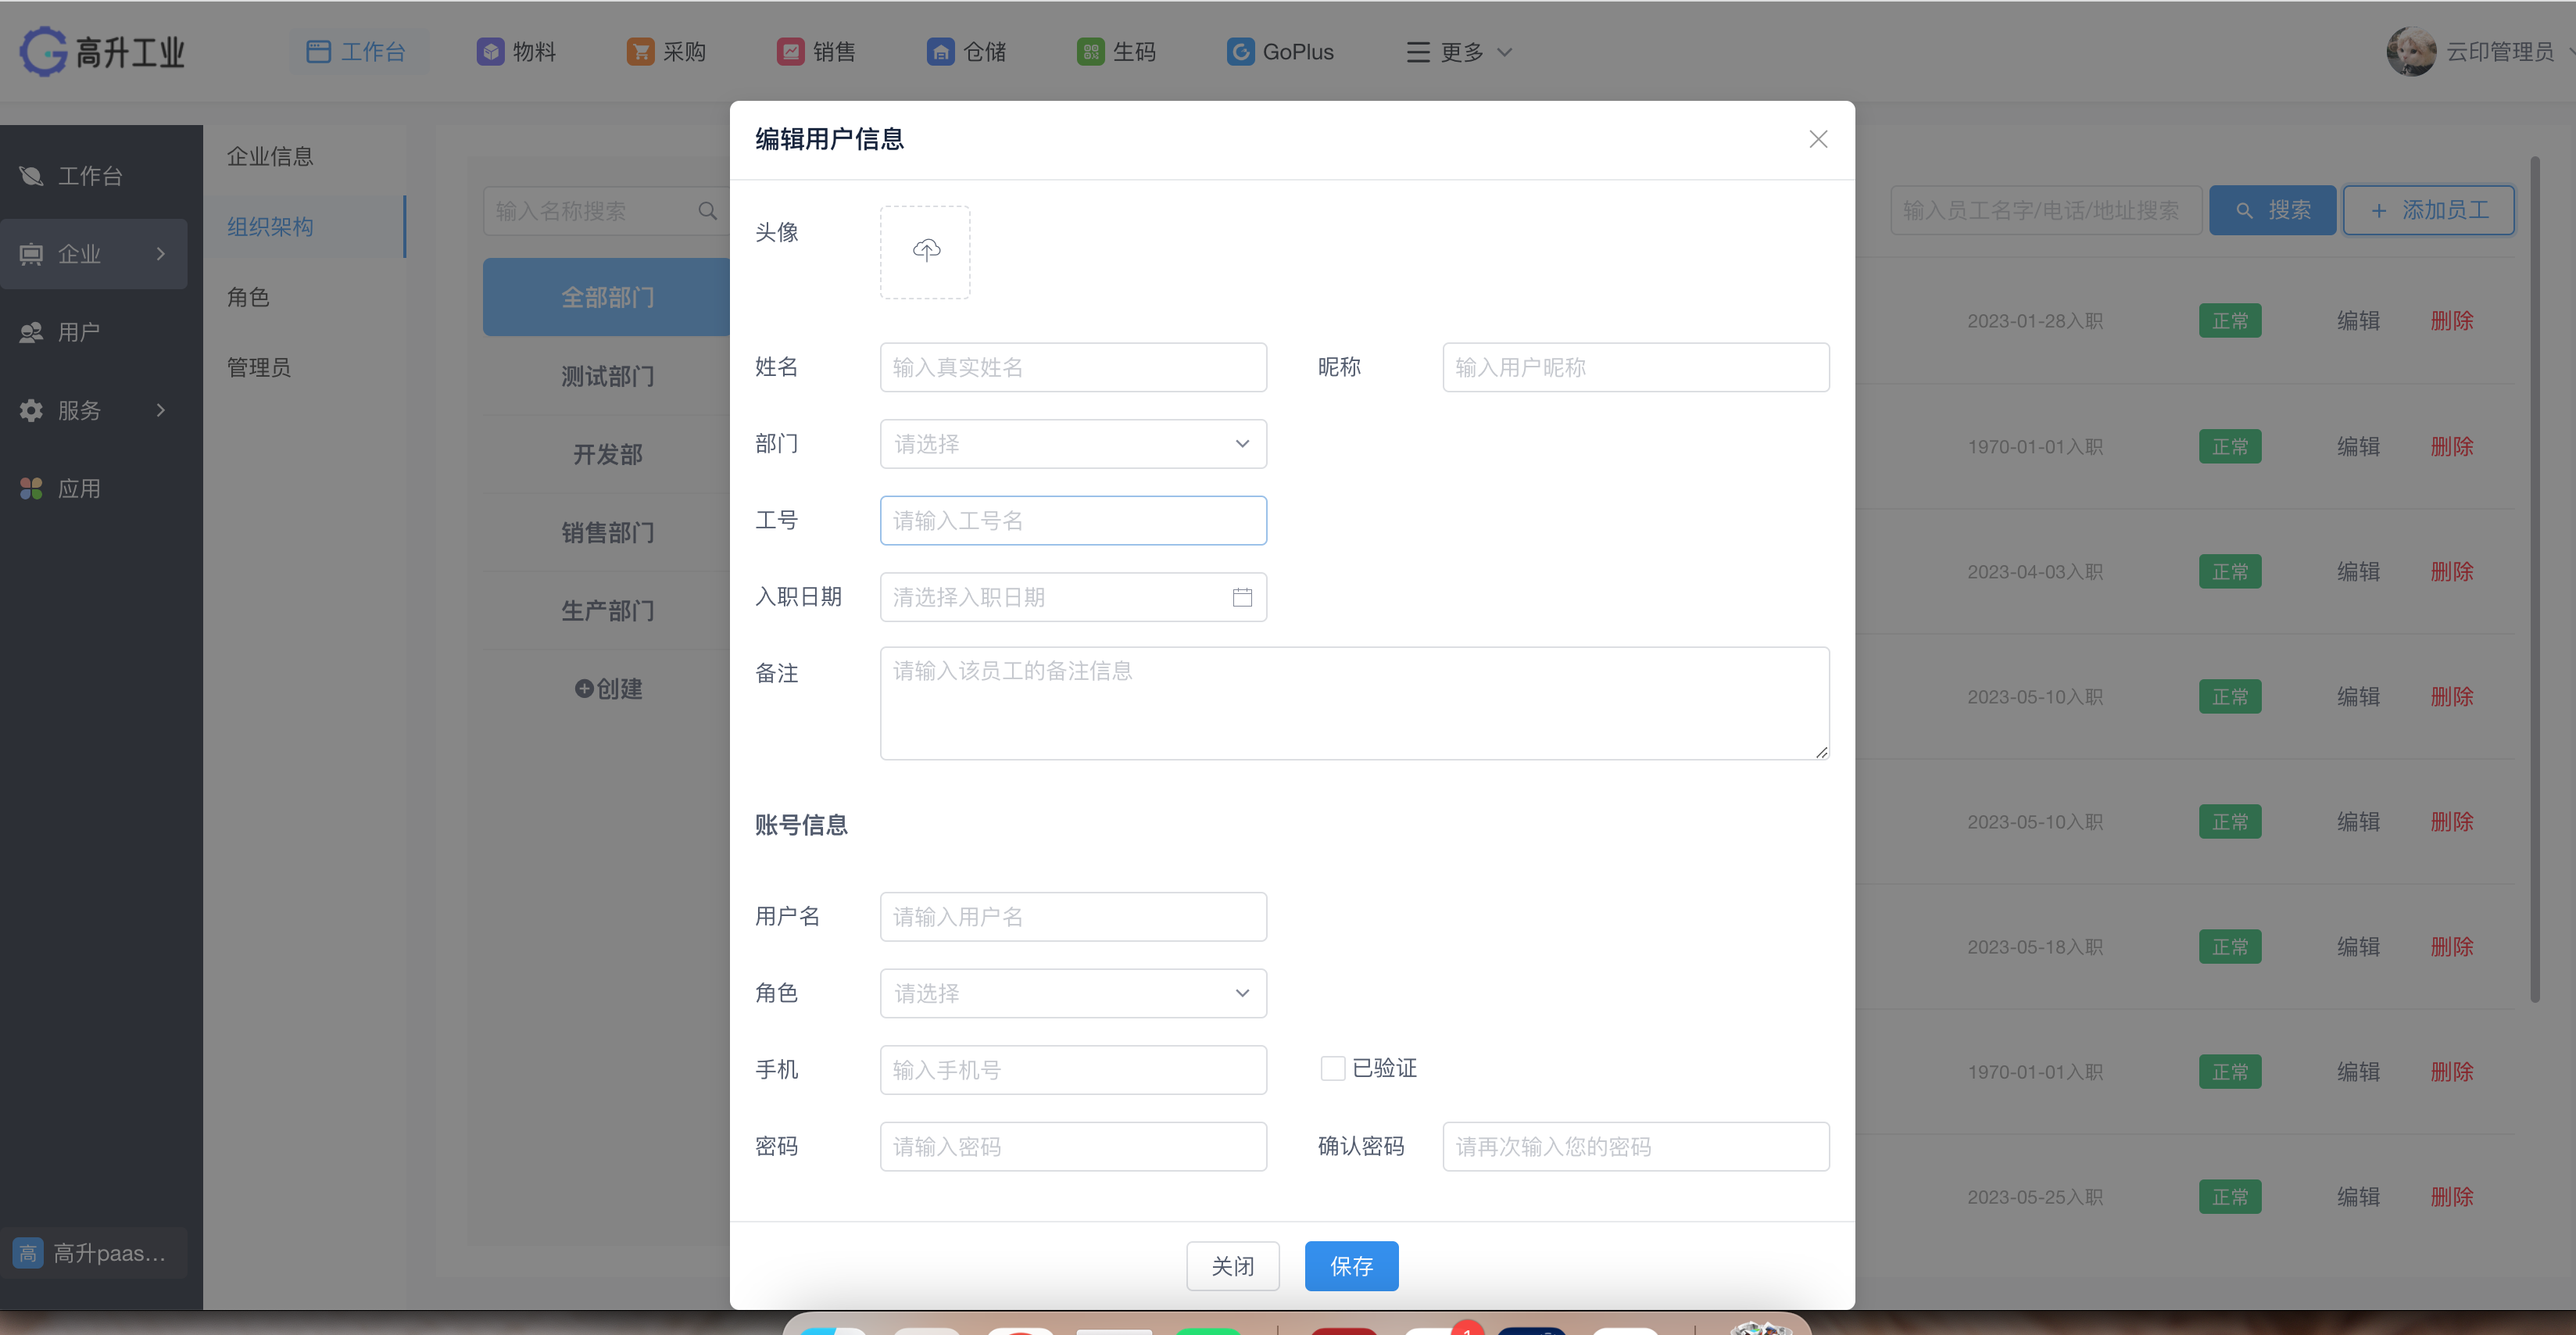
Task: Toggle the 已验证 checkbox
Action: [x=1332, y=1068]
